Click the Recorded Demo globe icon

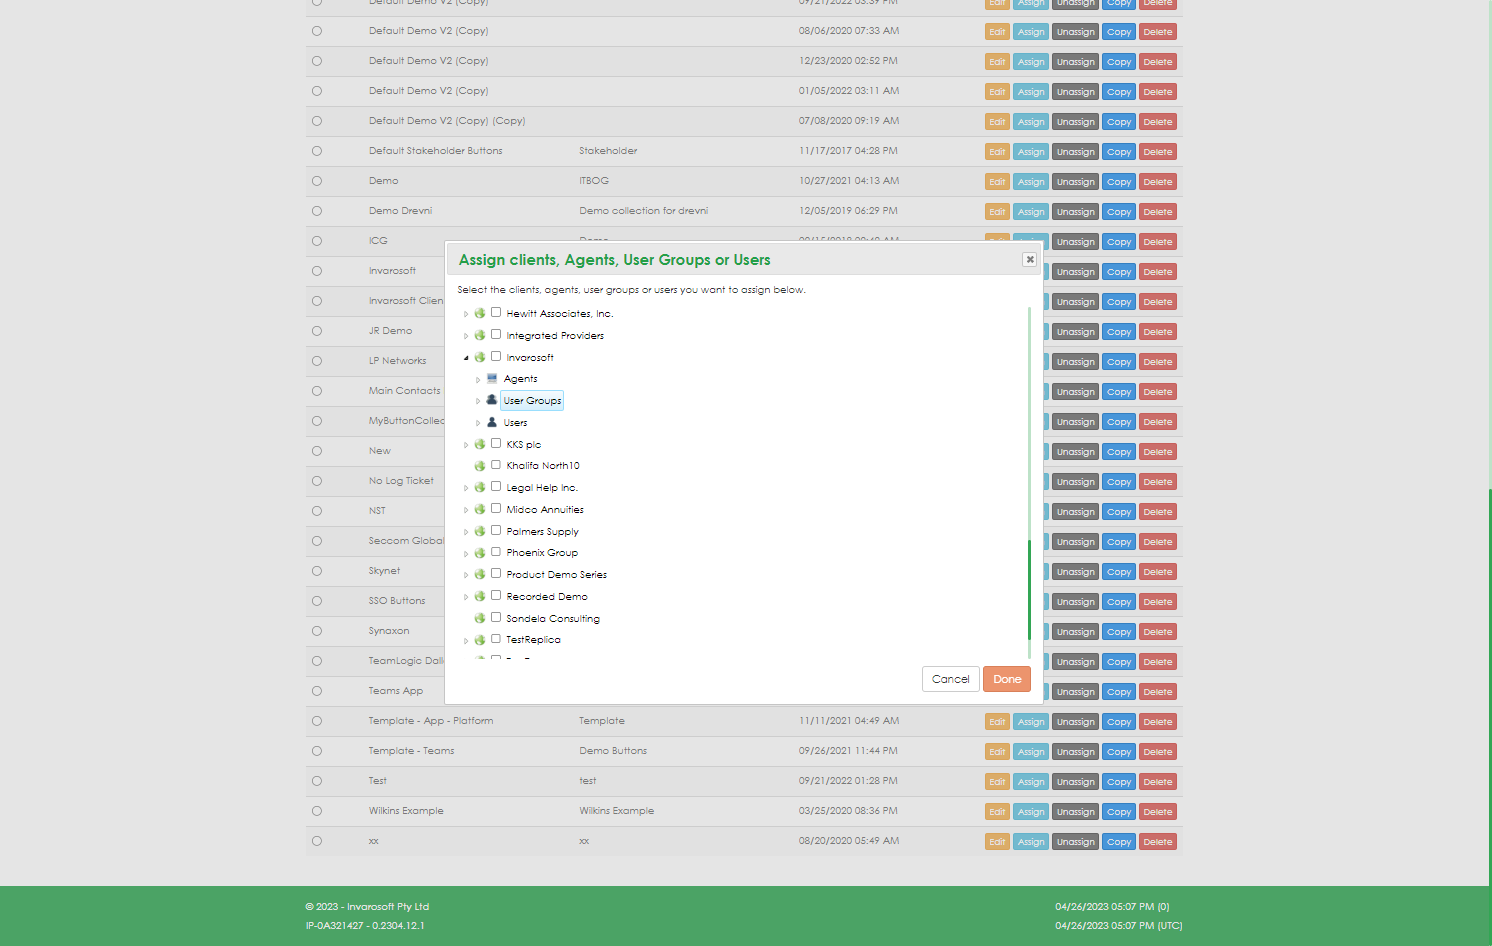pos(480,596)
